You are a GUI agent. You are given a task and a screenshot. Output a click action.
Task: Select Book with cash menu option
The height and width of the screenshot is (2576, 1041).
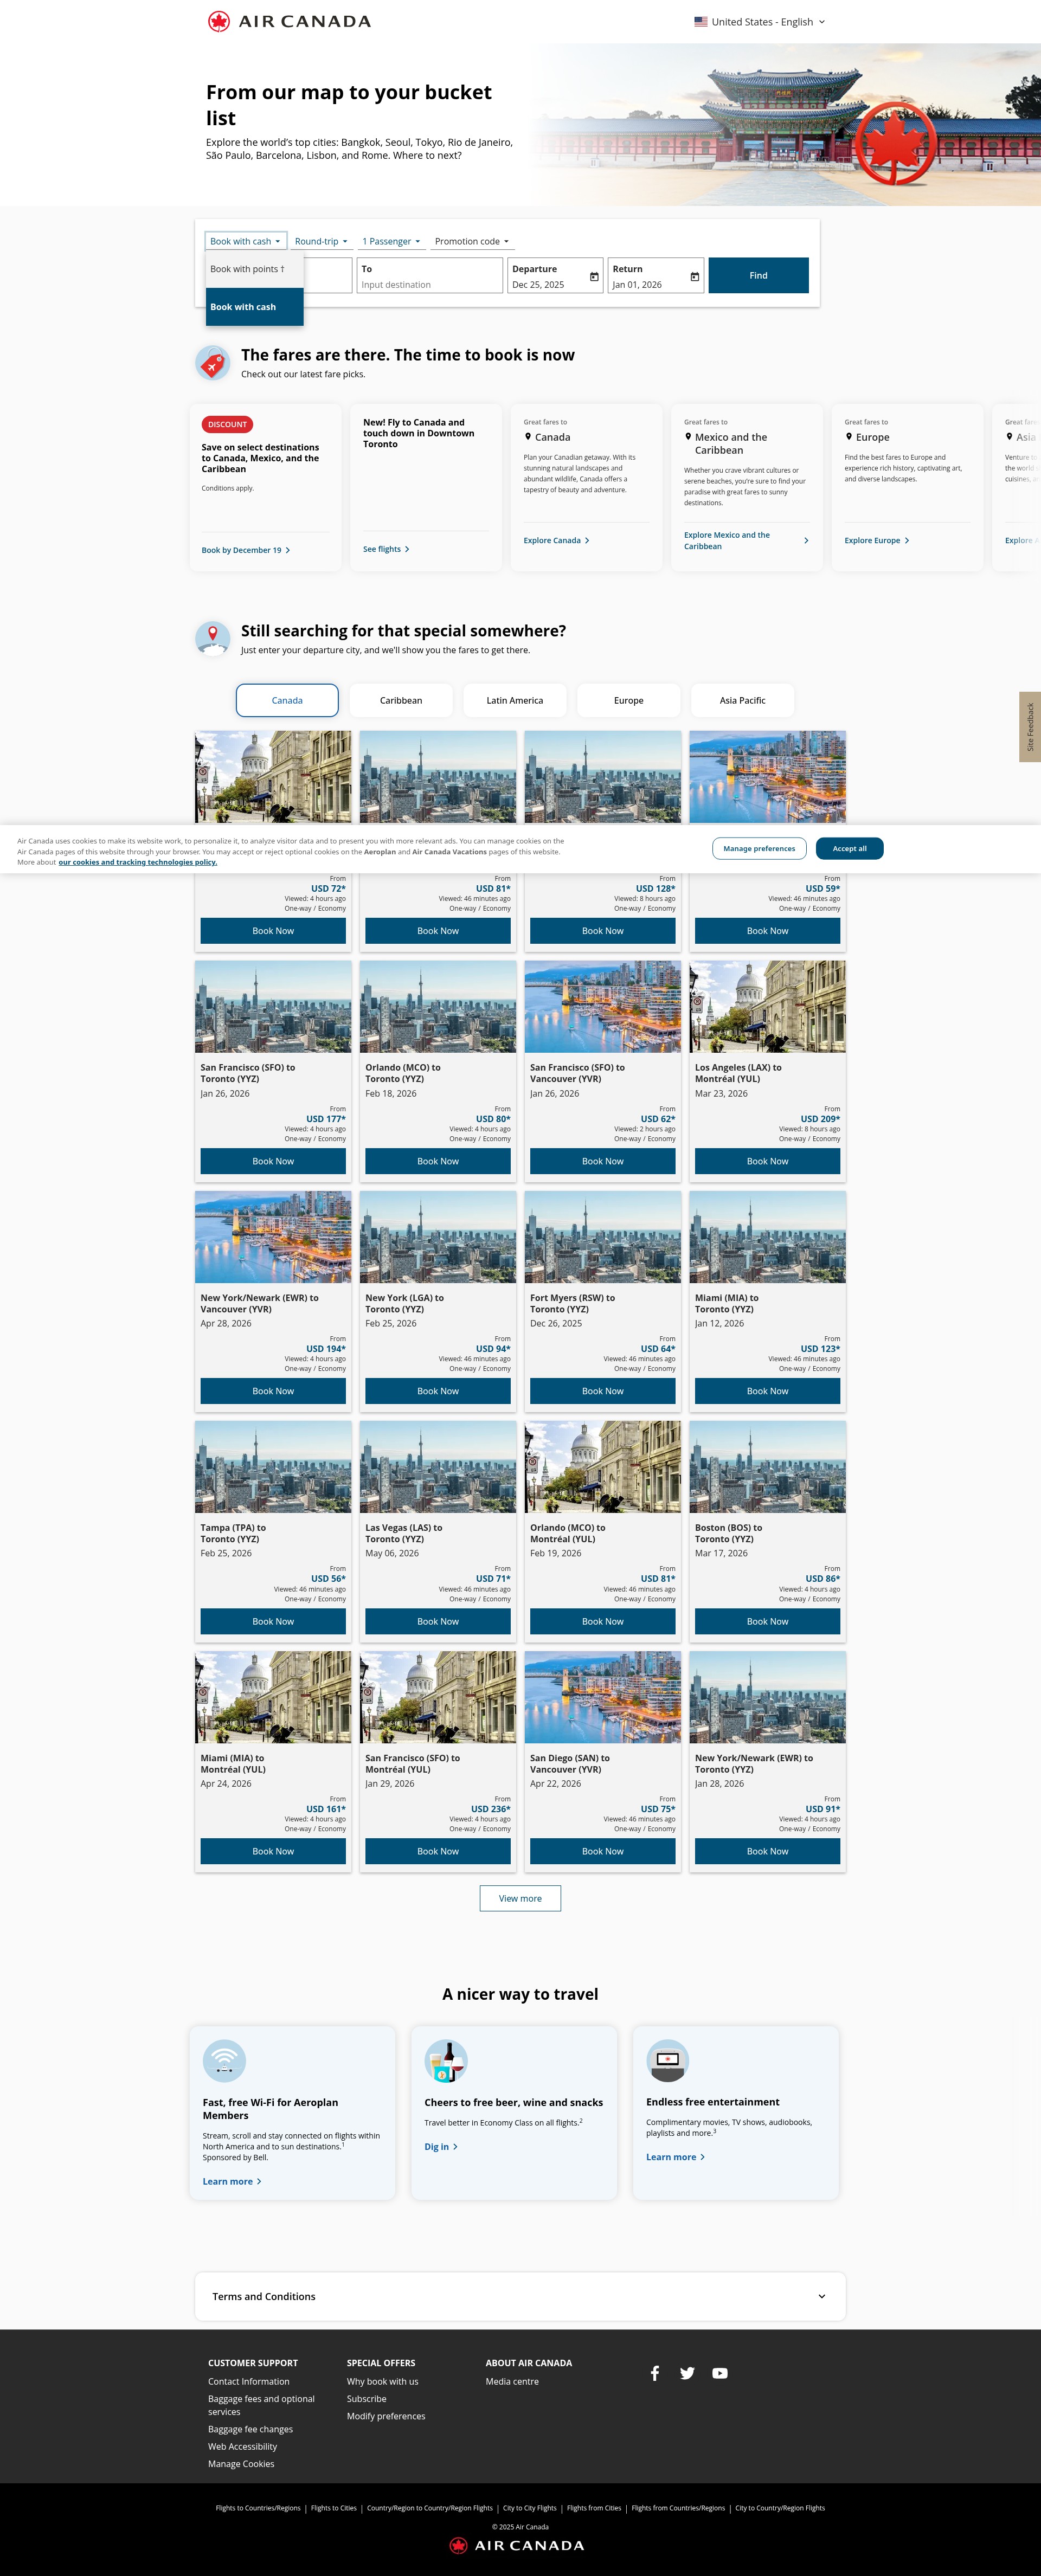point(254,307)
